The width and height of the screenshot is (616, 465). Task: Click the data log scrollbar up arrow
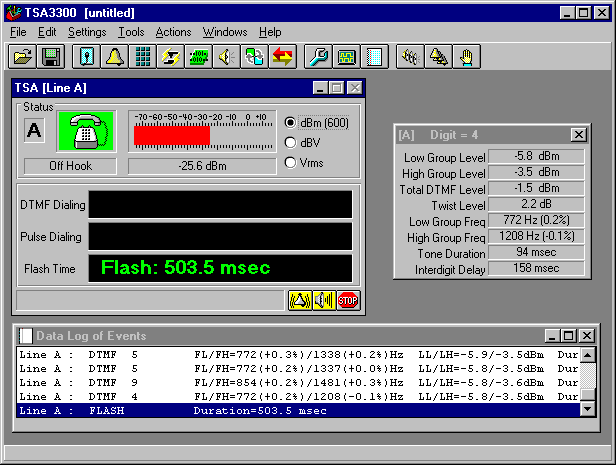tap(588, 355)
